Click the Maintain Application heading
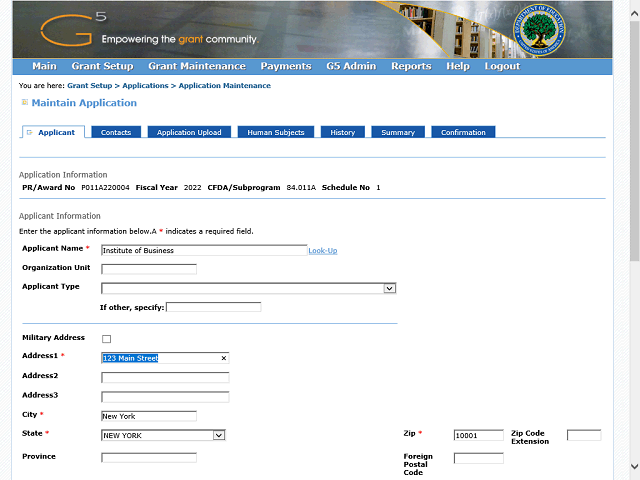This screenshot has width=640, height=480. point(84,103)
